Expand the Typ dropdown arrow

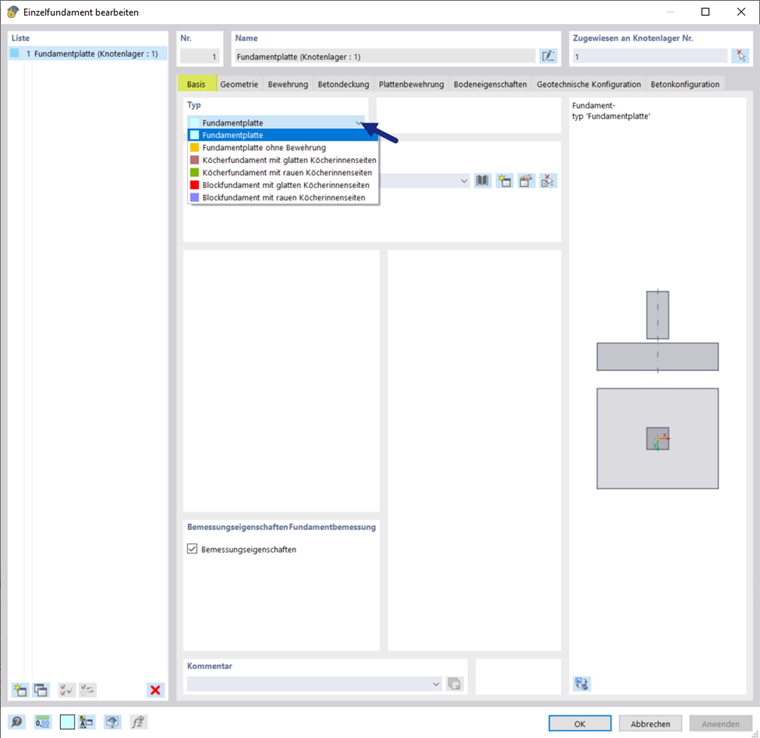[x=358, y=123]
